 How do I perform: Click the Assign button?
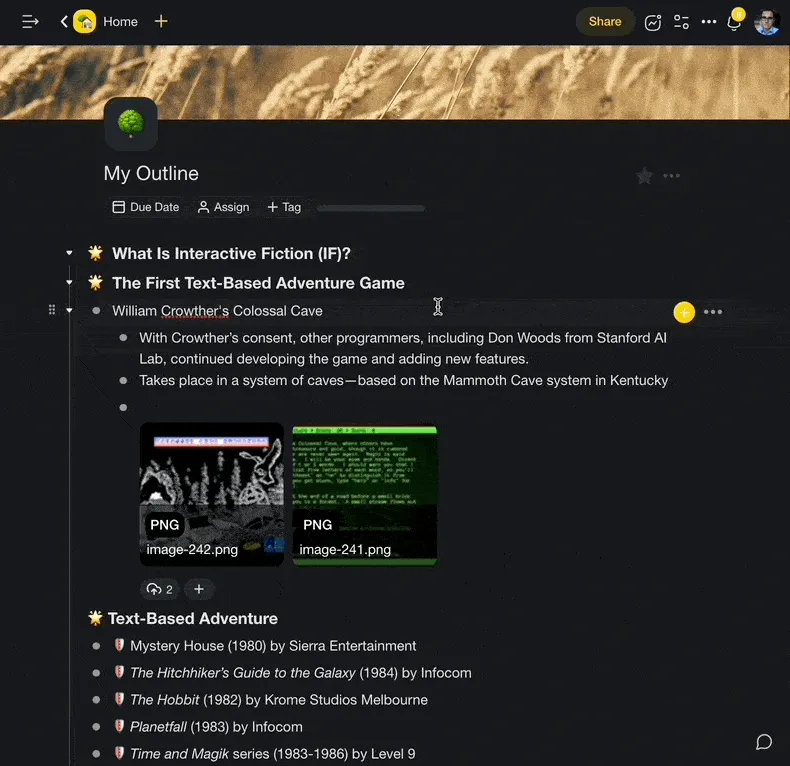tap(224, 207)
